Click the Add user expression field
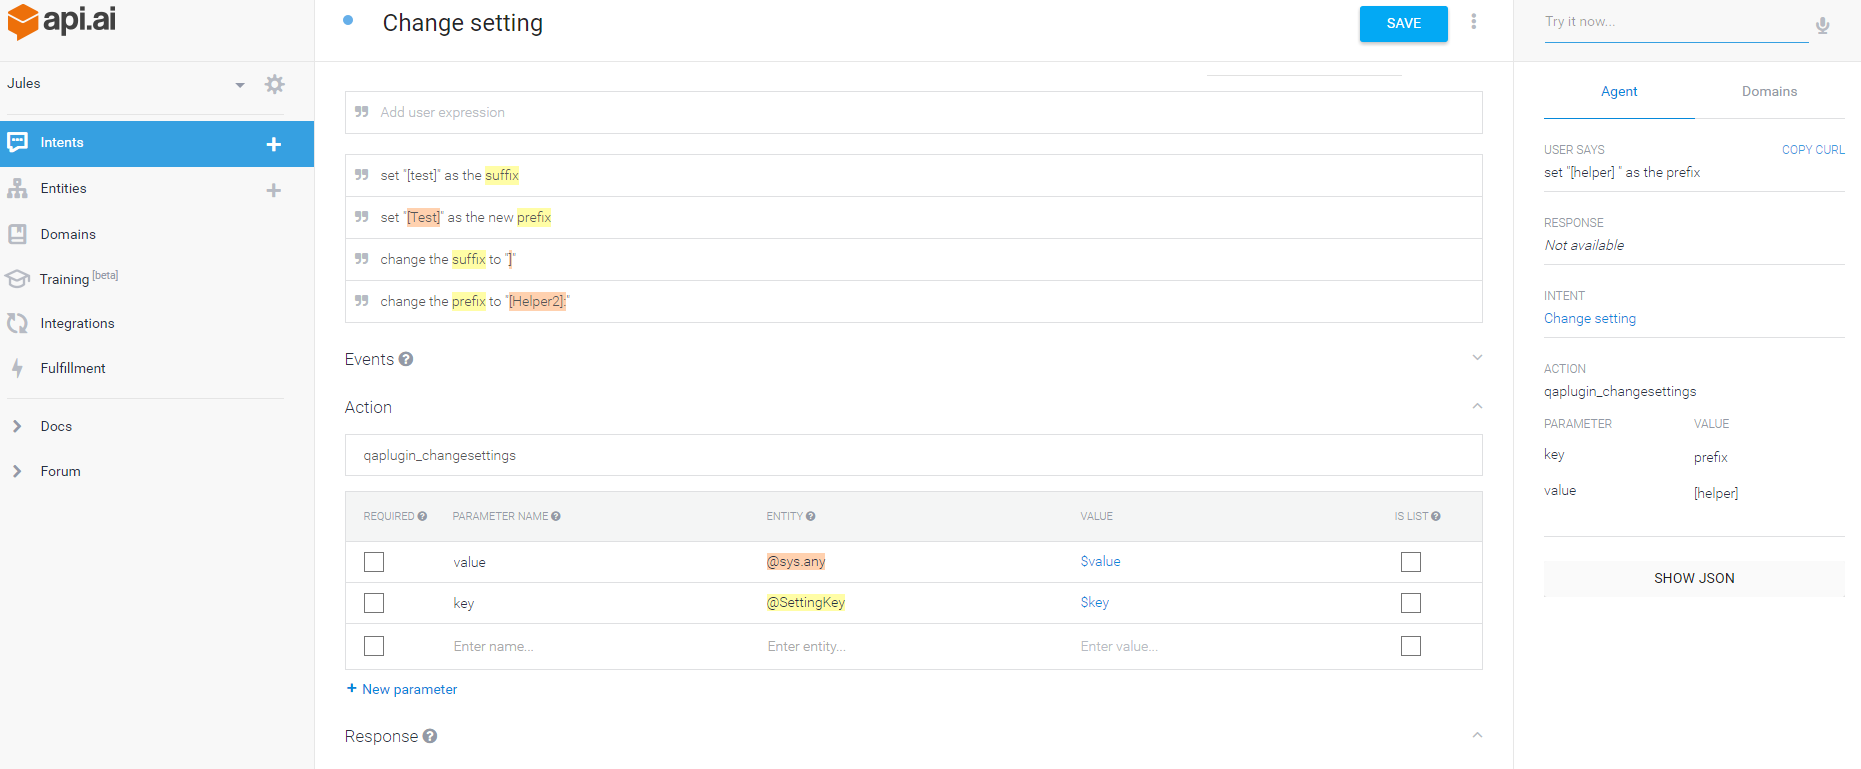 coord(913,112)
